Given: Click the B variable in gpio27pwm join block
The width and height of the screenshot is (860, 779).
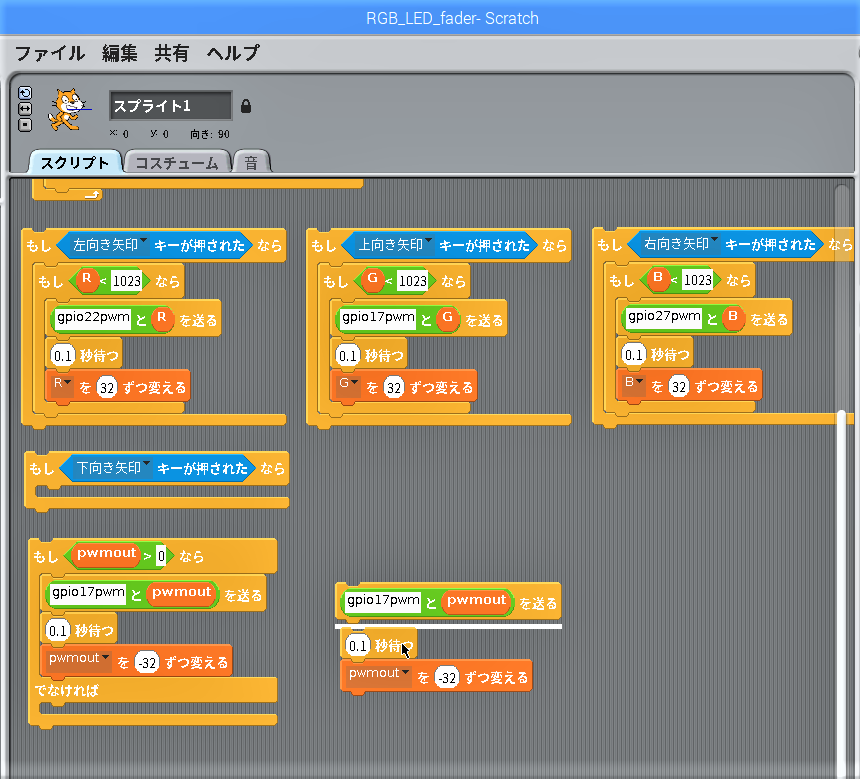Looking at the screenshot, I should tap(733, 317).
